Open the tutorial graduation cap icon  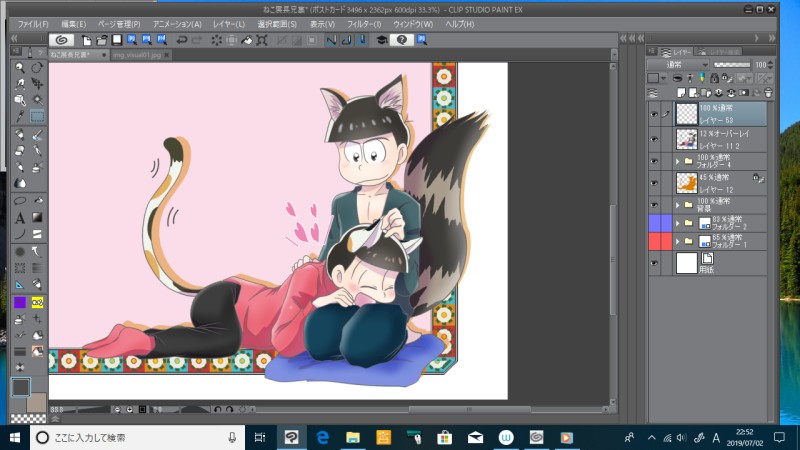[382, 40]
